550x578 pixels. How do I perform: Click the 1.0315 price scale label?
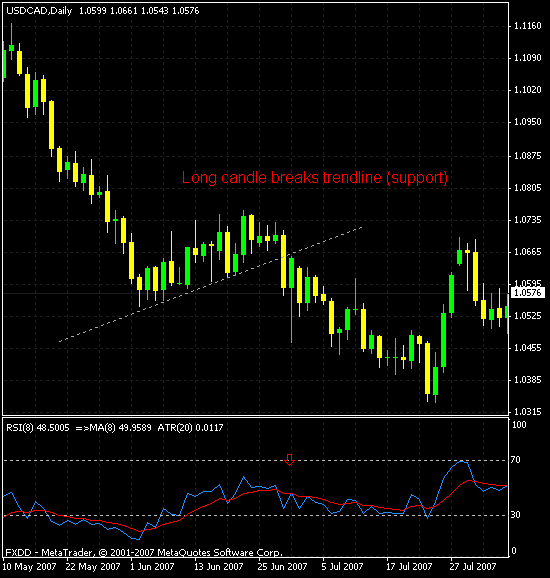point(528,412)
